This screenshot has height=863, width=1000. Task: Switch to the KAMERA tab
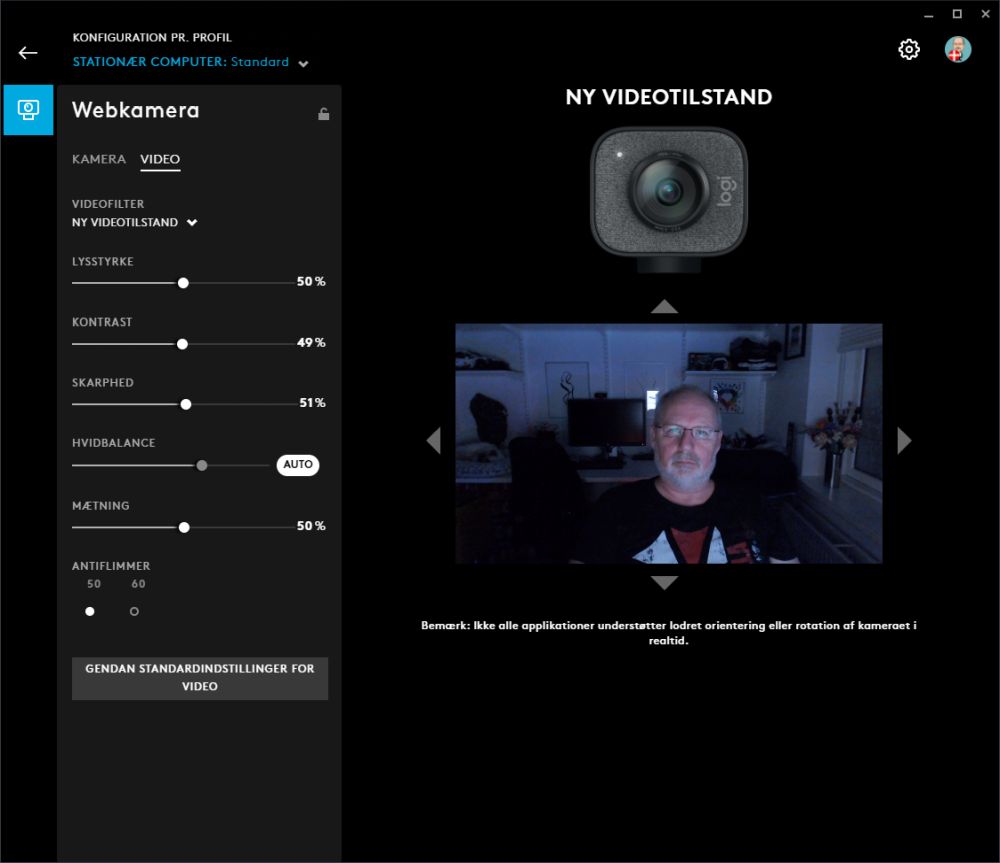[x=99, y=159]
